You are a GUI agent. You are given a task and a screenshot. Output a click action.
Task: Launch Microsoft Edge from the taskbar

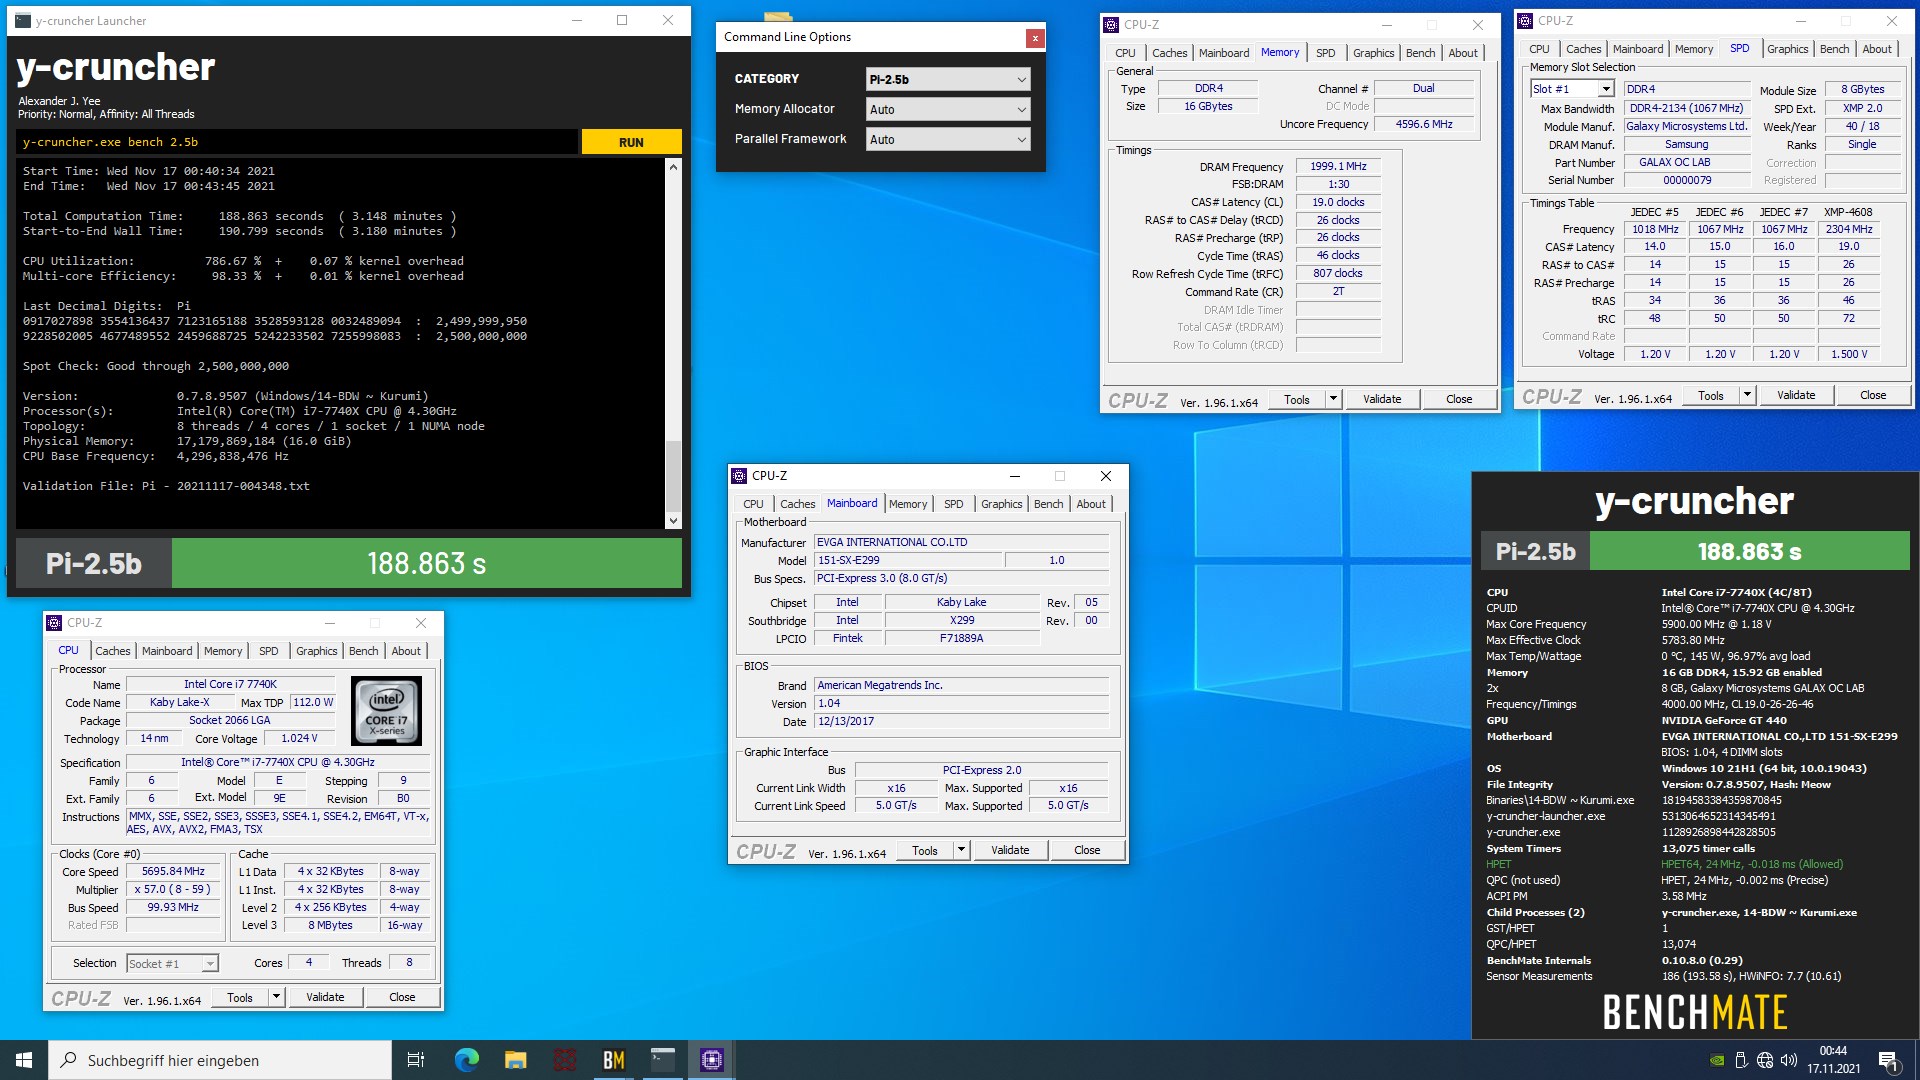466,1060
